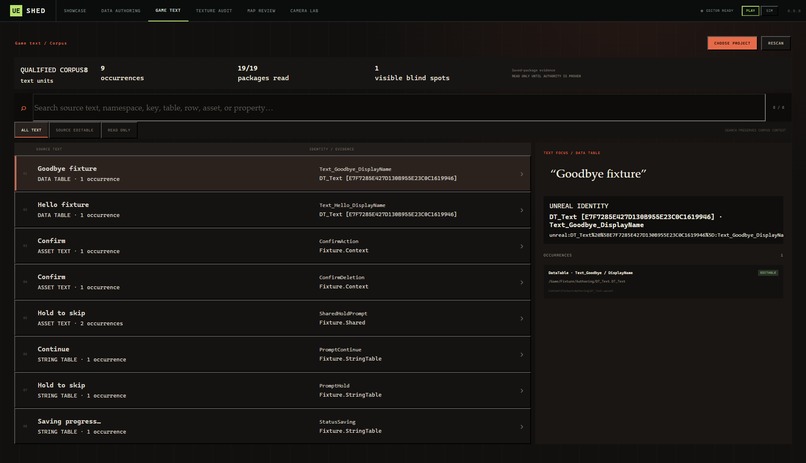The image size is (806, 463).
Task: Click the Text Focus / Data Table label
Action: 572,153
